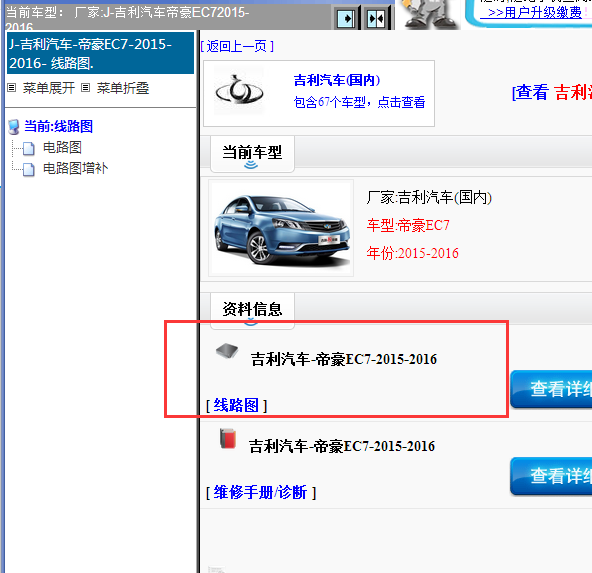
Task: Open 吉利汽车-帝豪EC7-2015-2016 entry above 维修手册/诊断
Action: [x=342, y=446]
